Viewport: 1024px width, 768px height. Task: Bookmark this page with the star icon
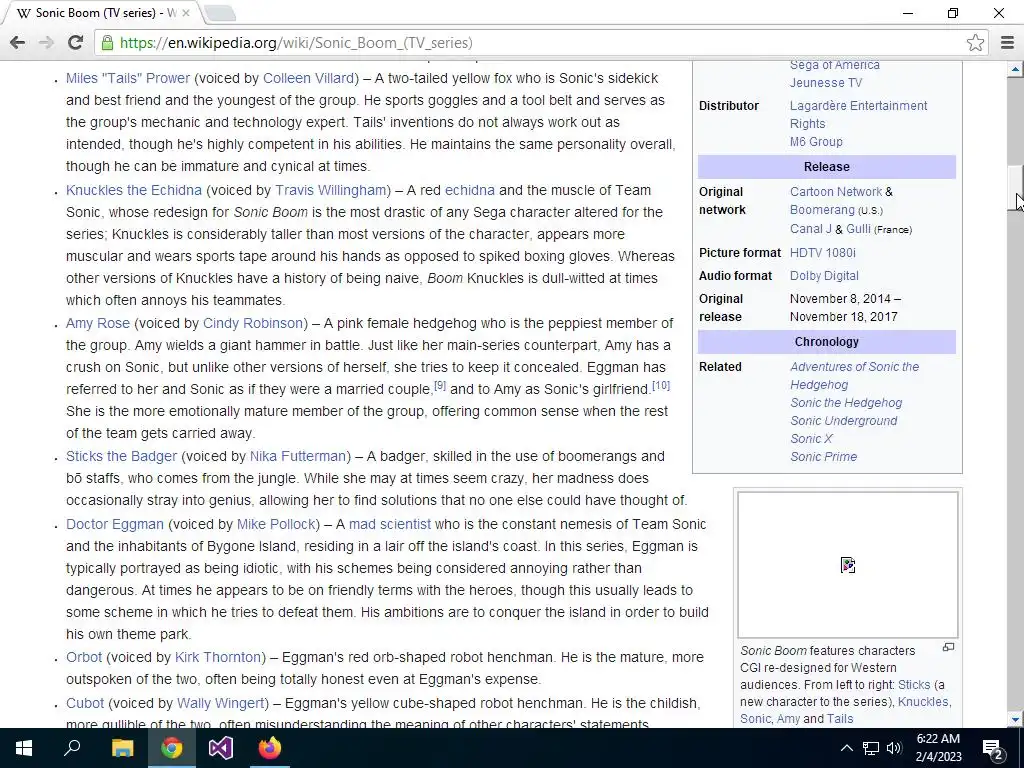pyautogui.click(x=975, y=43)
